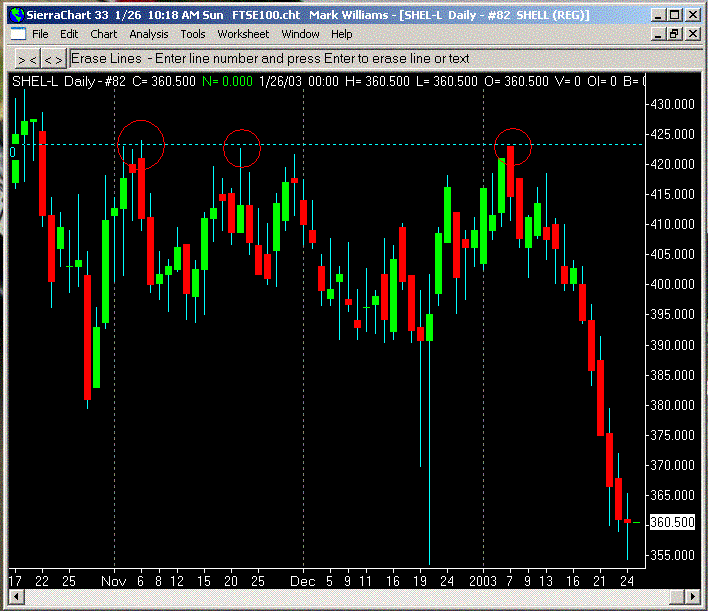The height and width of the screenshot is (611, 708).
Task: Minimize the inner chart window
Action: [658, 34]
